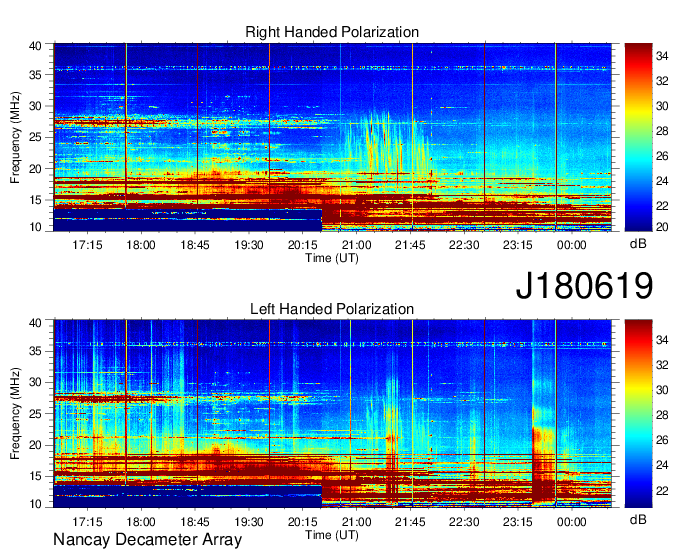The width and height of the screenshot is (680, 552).
Task: Click 40 MHz tick on Left Handed frequency axis
Action: click(x=36, y=323)
